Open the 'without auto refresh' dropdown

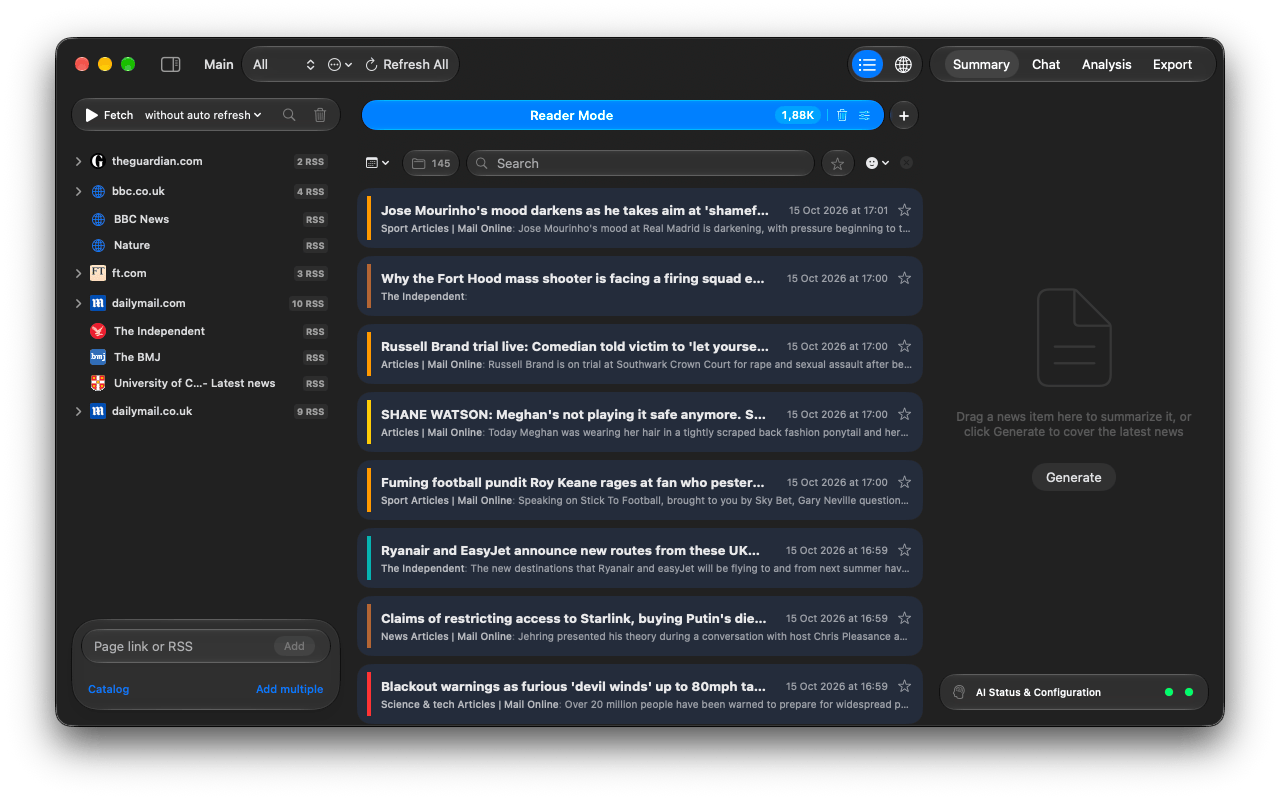pos(203,115)
